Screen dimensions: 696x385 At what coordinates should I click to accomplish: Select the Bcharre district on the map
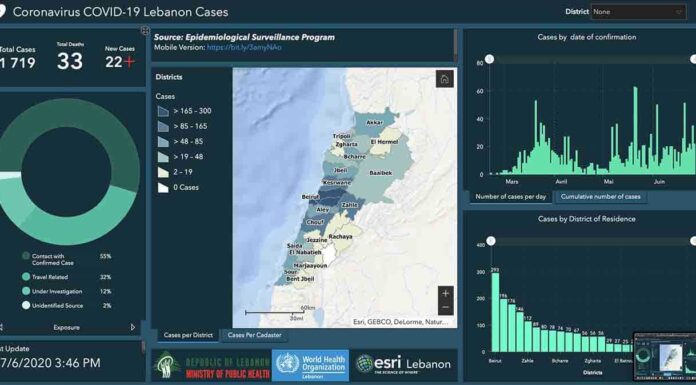pos(355,157)
